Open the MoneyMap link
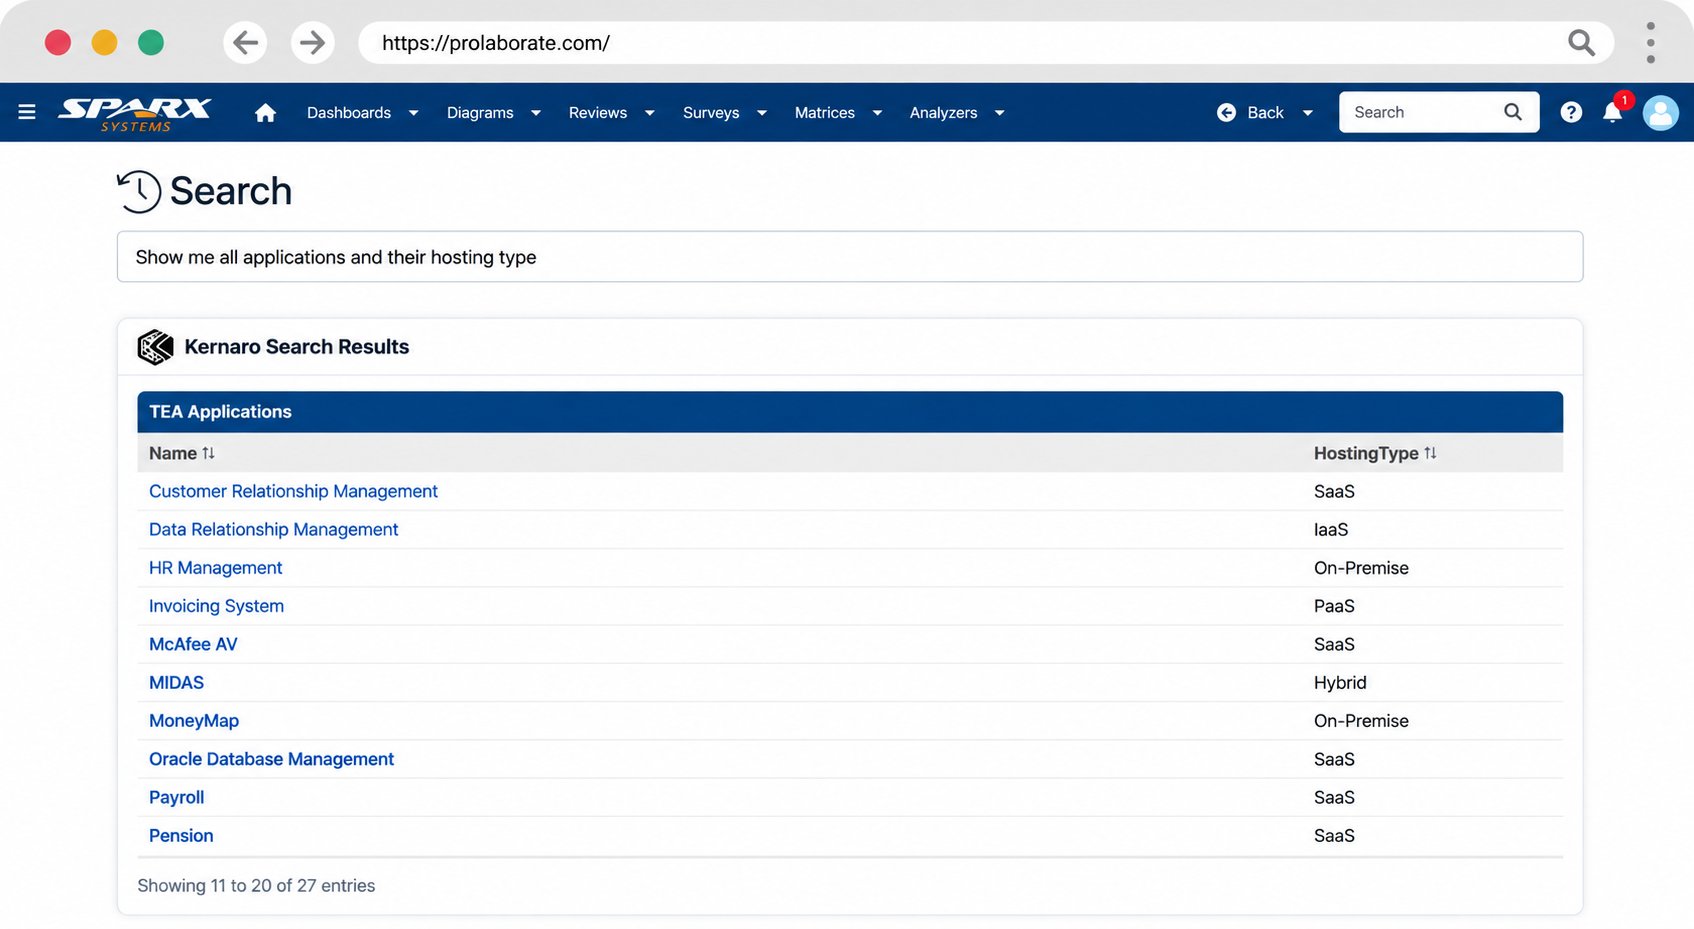This screenshot has height=929, width=1694. pos(194,721)
